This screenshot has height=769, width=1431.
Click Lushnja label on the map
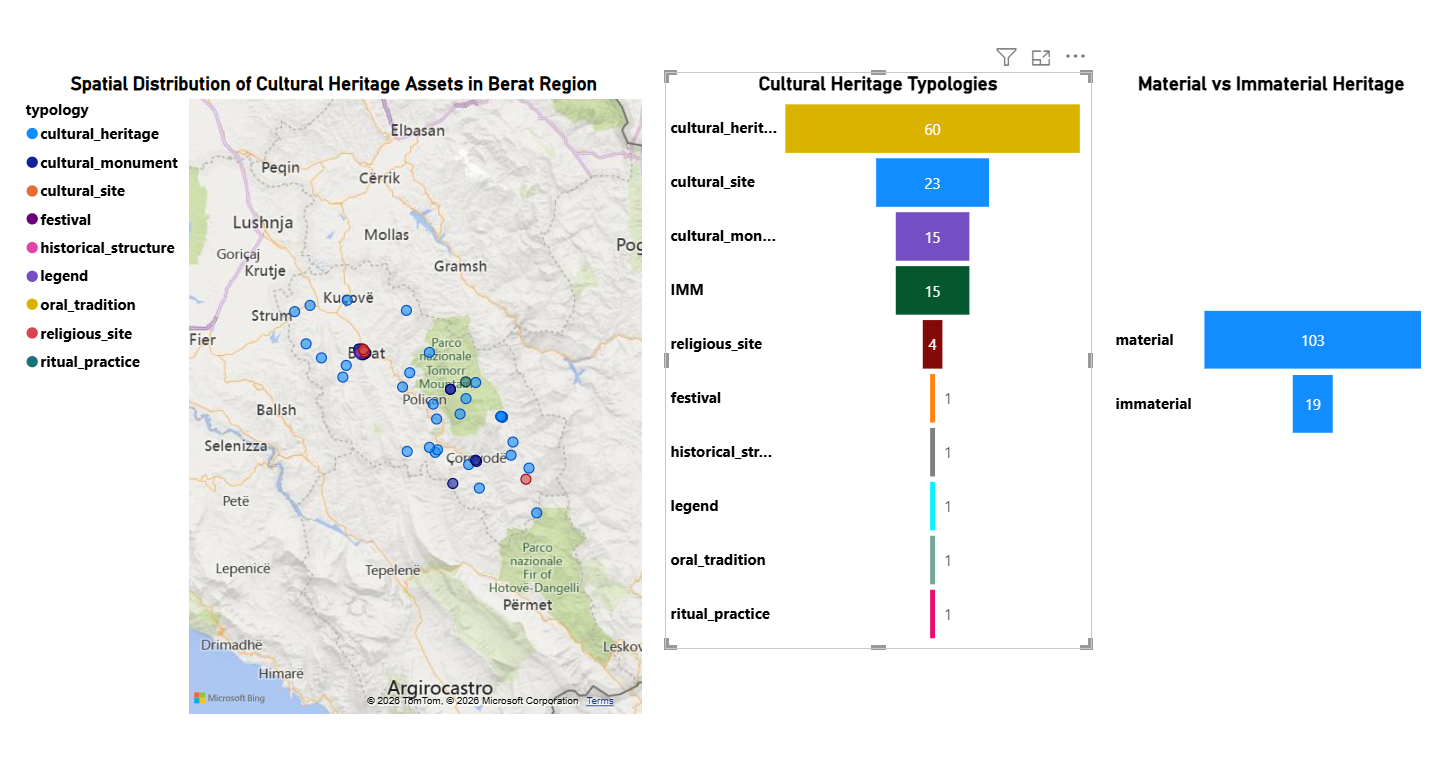263,222
